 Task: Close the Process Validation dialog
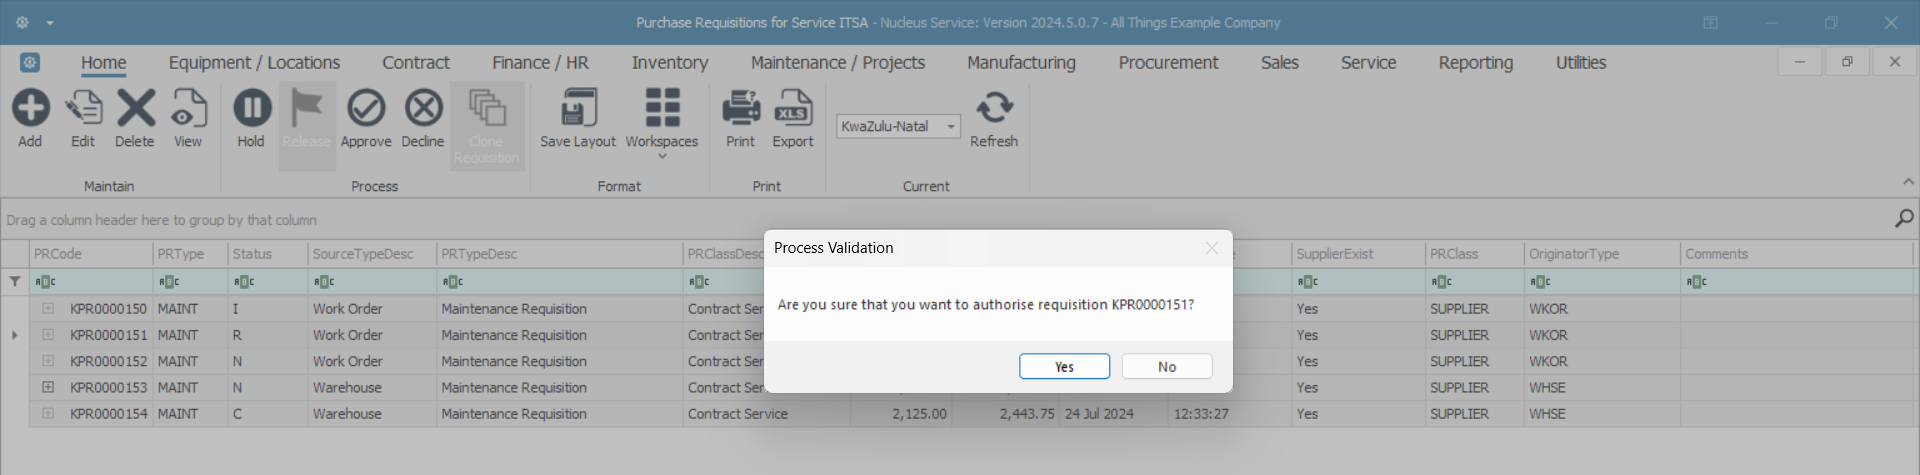point(1212,248)
